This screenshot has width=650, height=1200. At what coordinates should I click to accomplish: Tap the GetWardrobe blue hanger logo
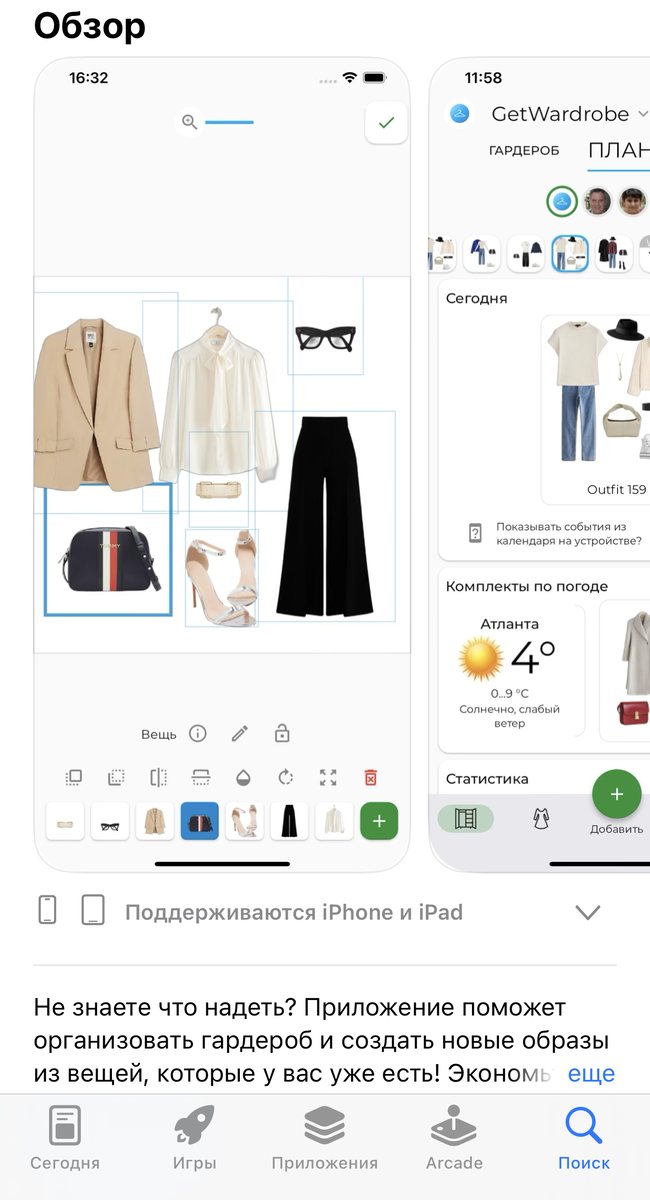[x=460, y=114]
